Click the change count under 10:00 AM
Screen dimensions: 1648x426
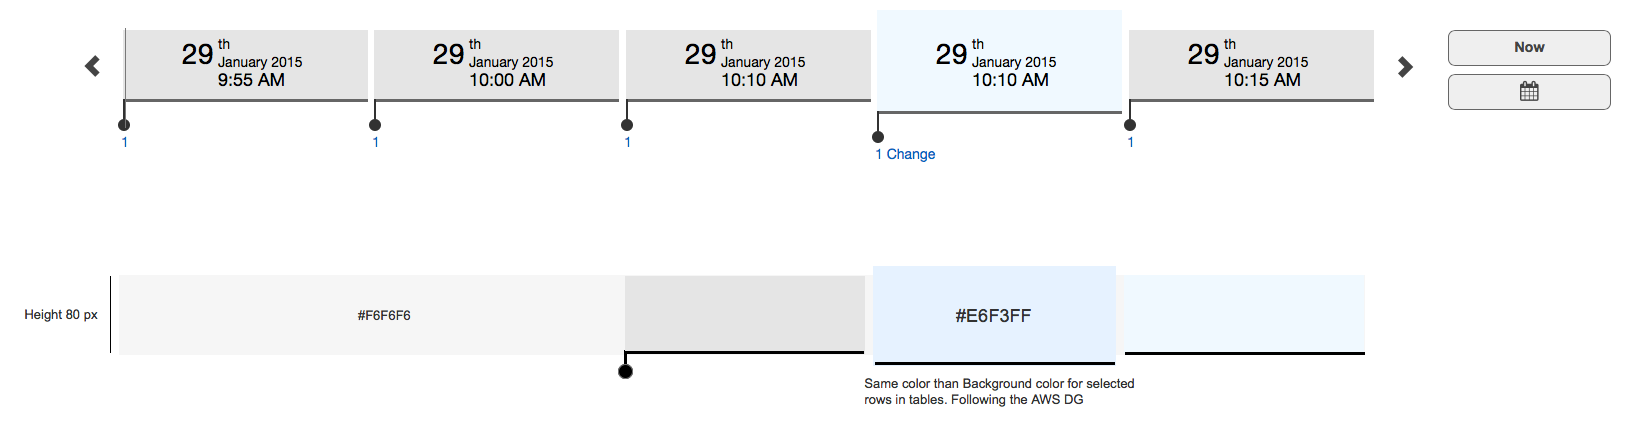click(x=376, y=143)
